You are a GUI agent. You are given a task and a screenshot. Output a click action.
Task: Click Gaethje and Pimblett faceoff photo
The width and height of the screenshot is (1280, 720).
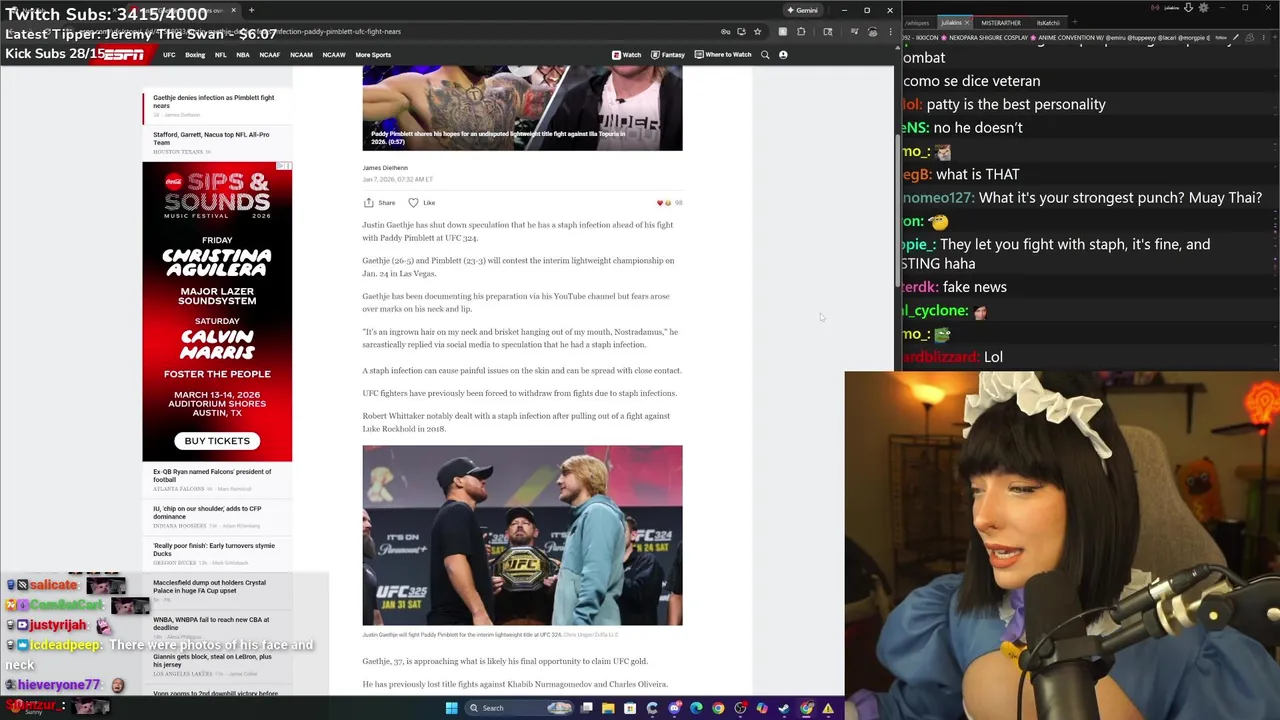522,535
